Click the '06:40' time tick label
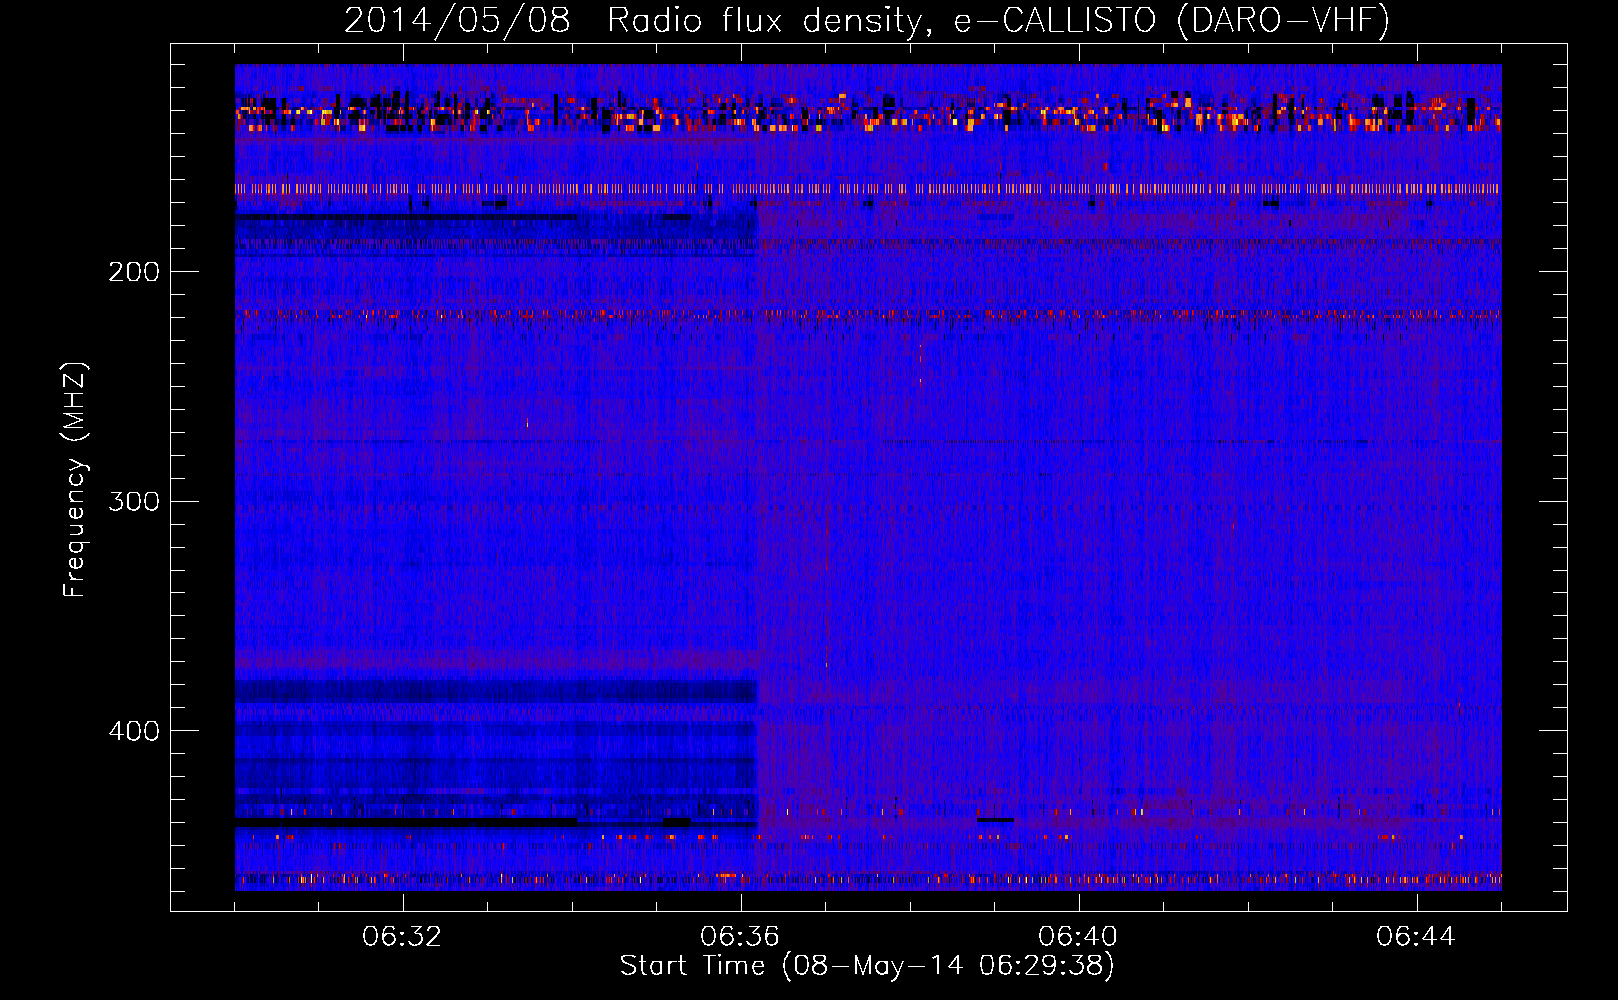Screen dimensions: 1618x1000 click(x=1078, y=937)
